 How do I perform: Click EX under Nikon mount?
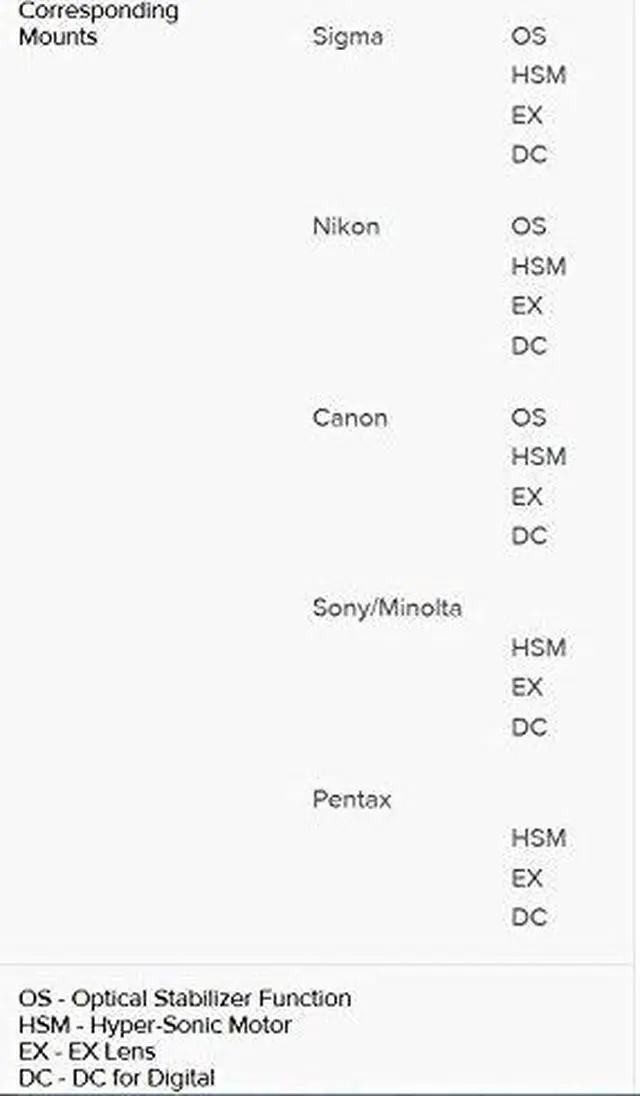click(527, 306)
